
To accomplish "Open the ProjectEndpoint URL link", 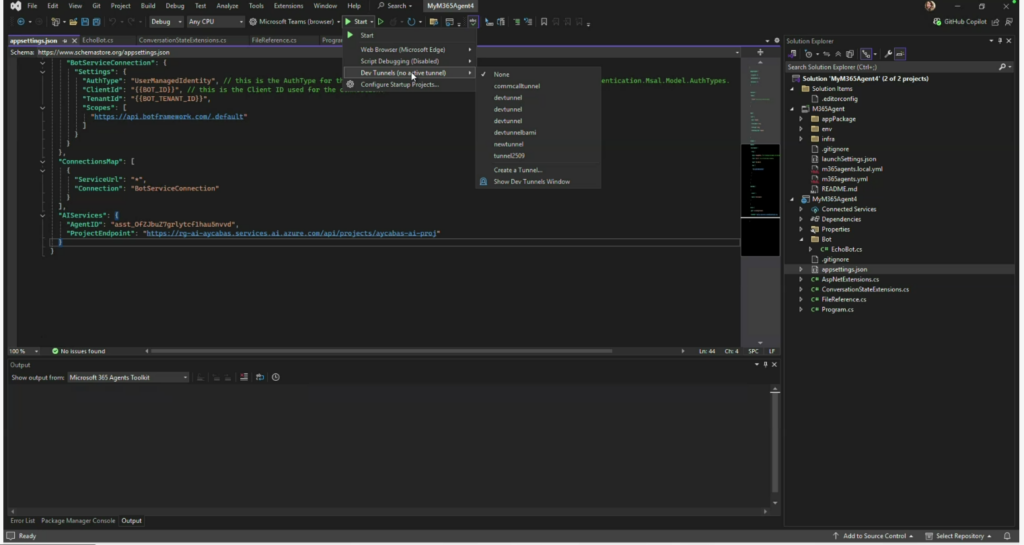I will [x=291, y=233].
